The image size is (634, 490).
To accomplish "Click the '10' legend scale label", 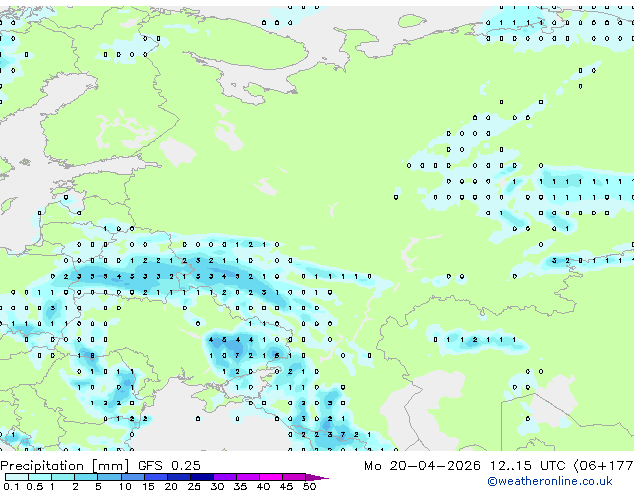I will point(125,486).
